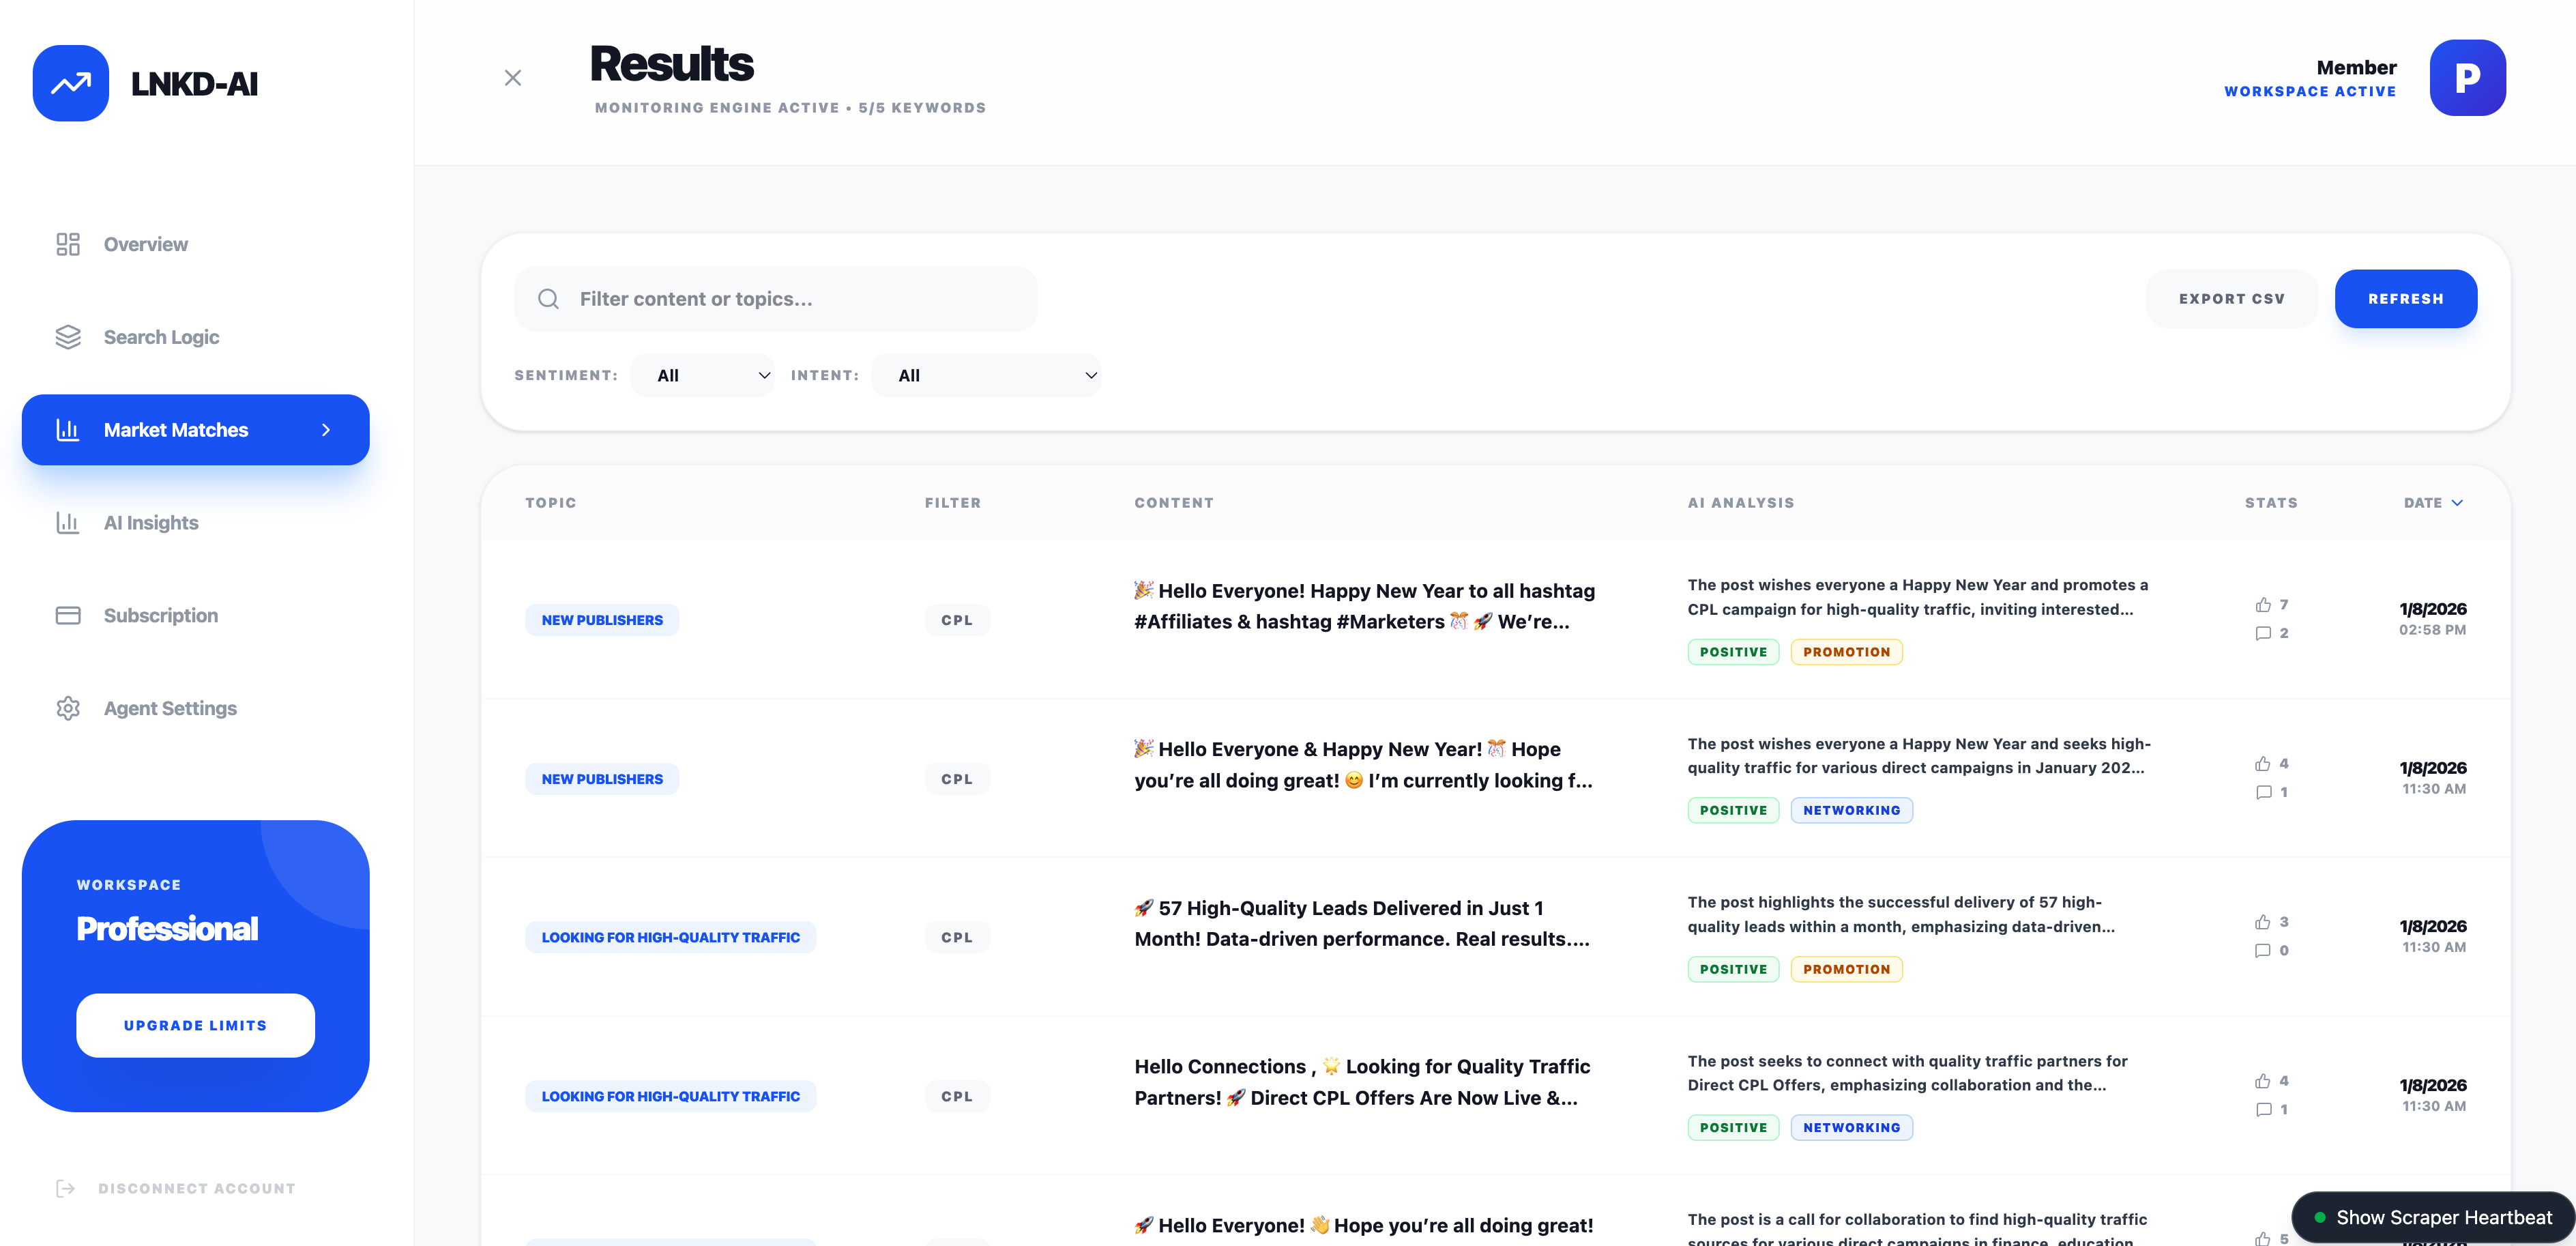Click the Search Logic layers icon

tap(68, 337)
